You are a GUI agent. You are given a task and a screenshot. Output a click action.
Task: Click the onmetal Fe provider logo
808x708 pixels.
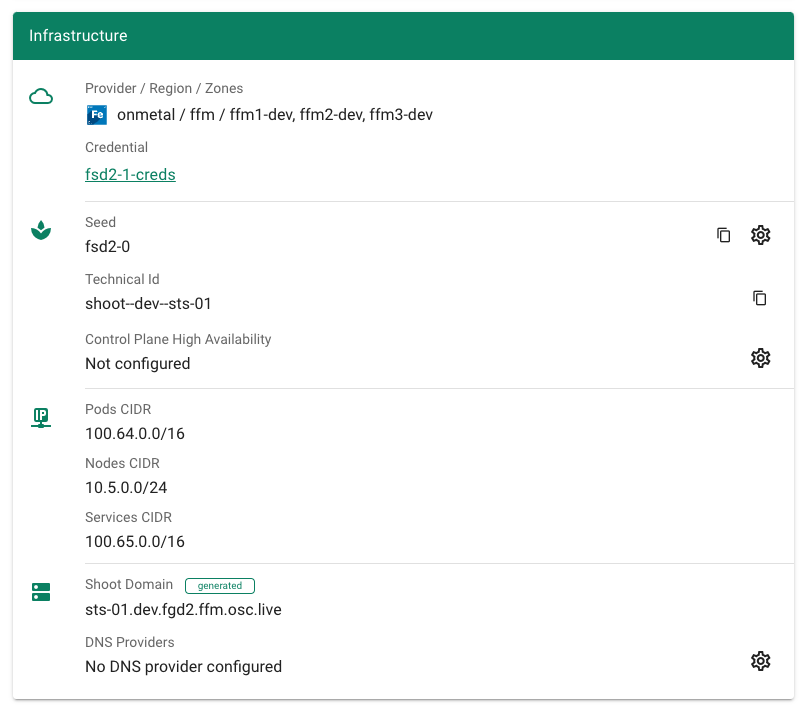[x=96, y=114]
